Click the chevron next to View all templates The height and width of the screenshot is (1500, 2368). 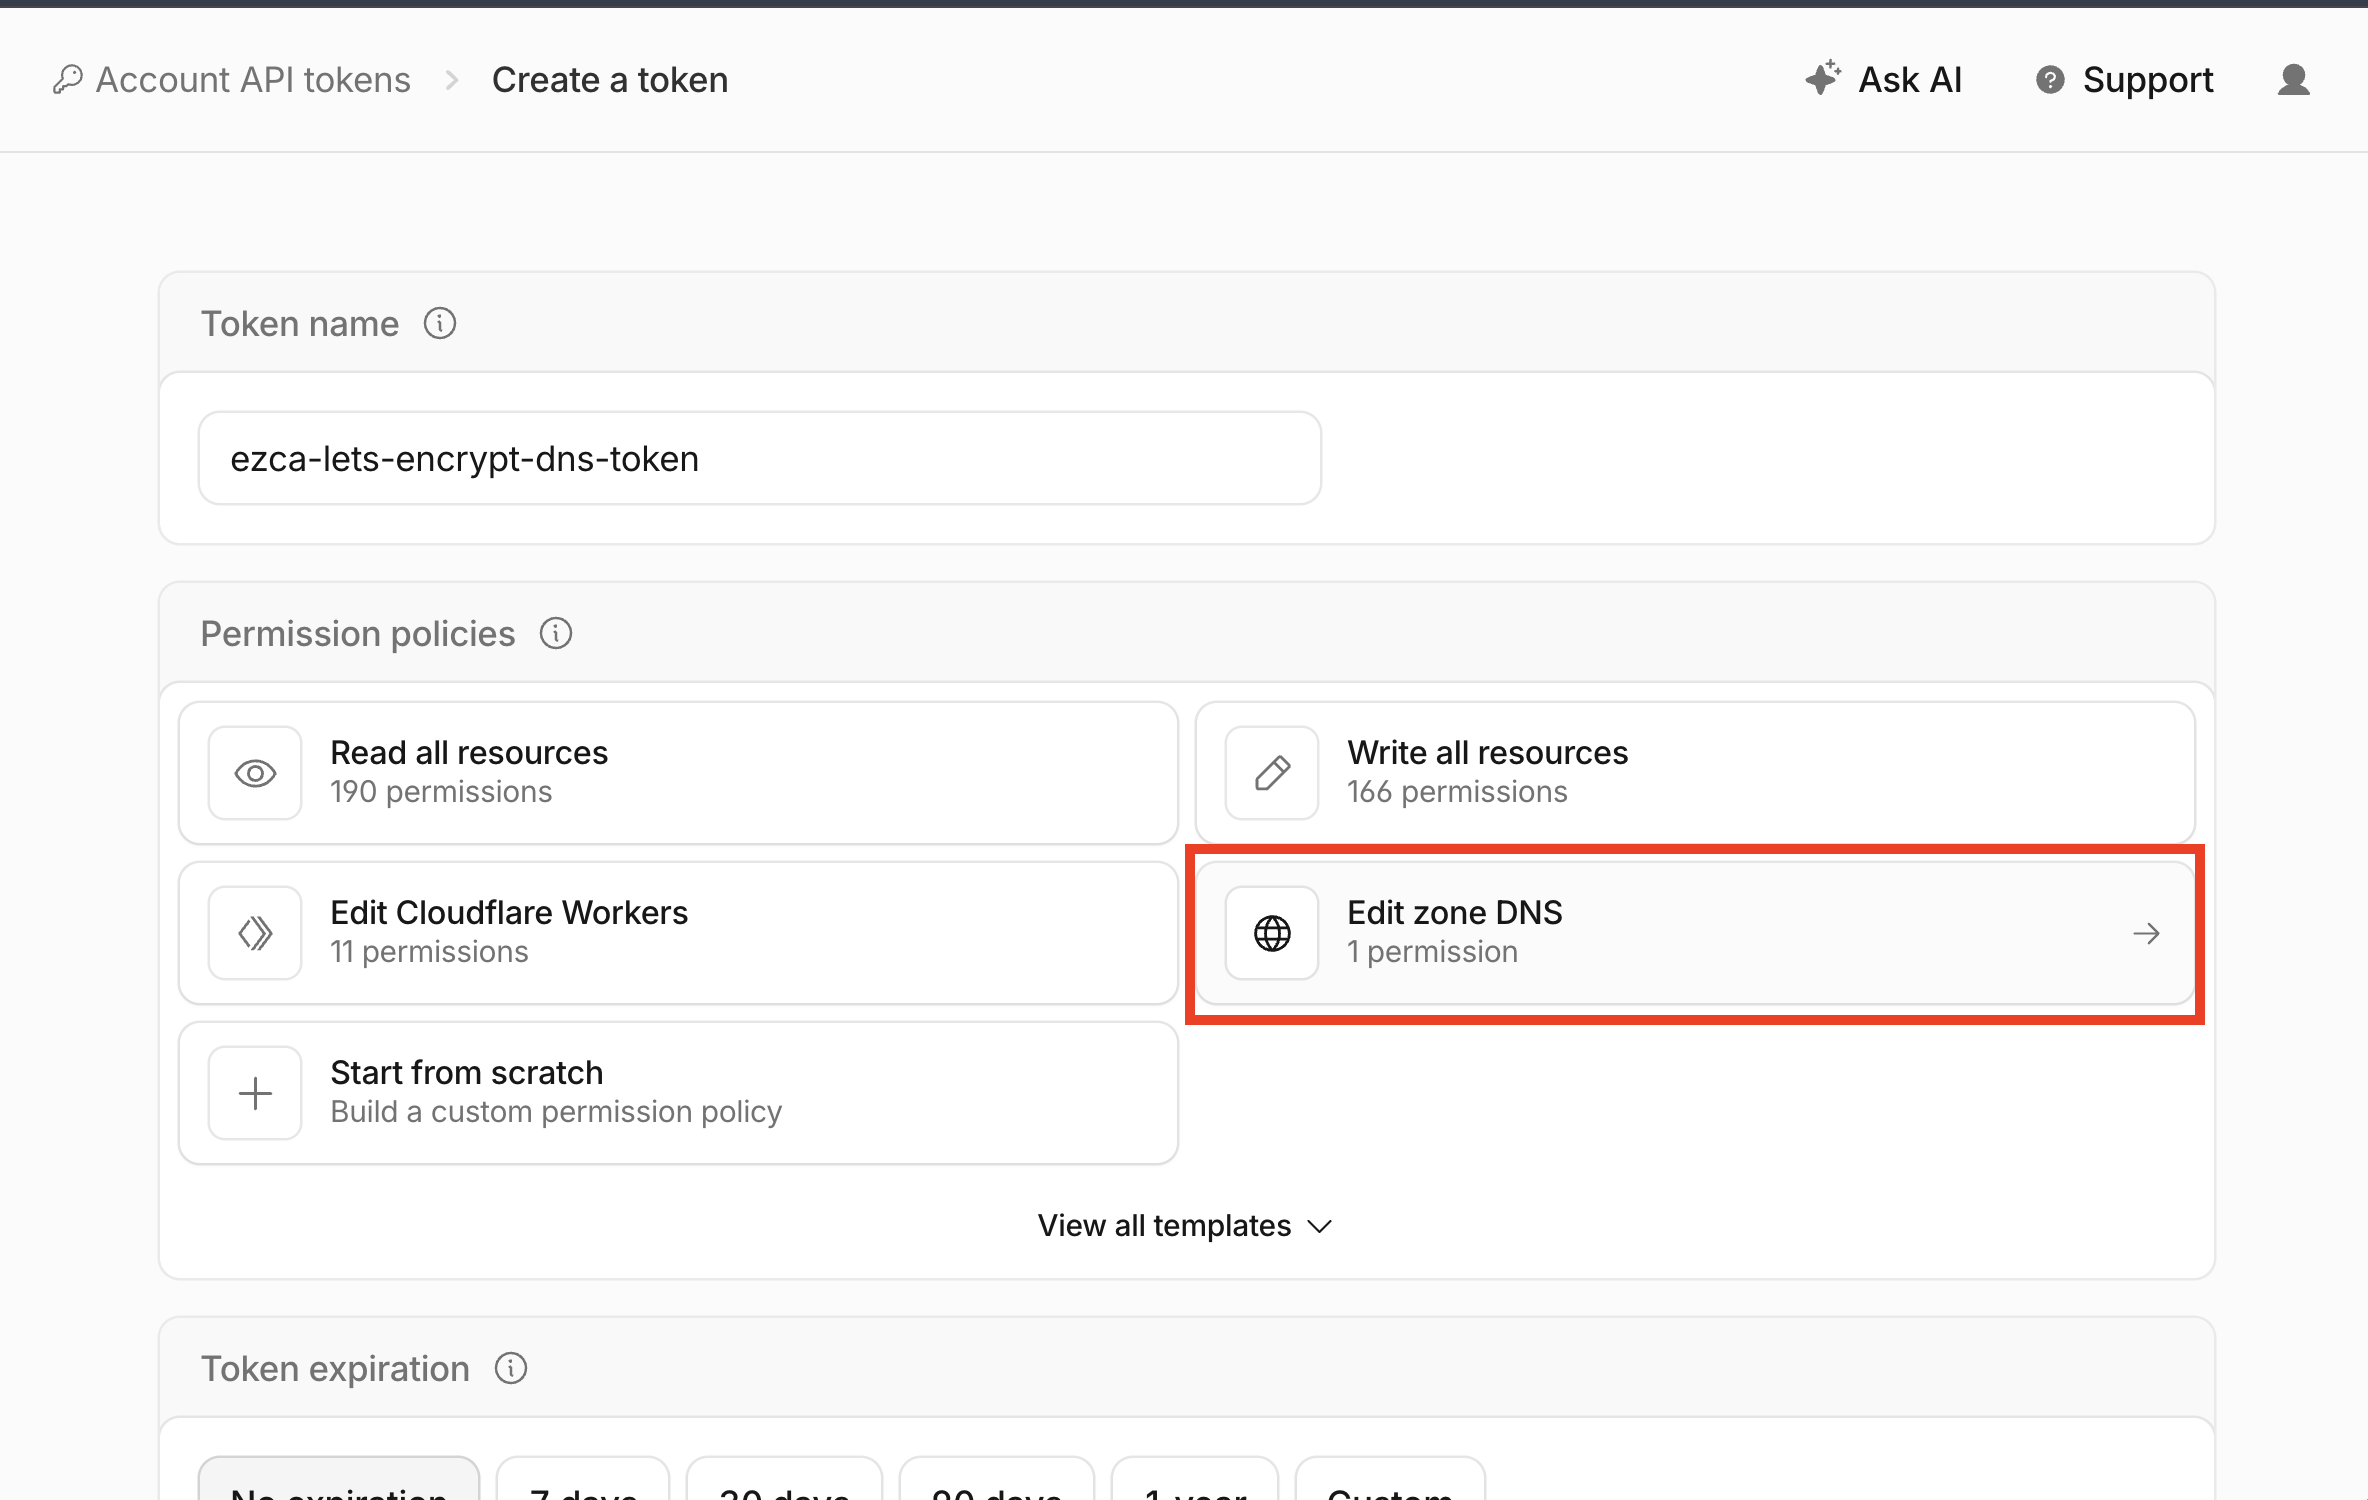[1320, 1226]
